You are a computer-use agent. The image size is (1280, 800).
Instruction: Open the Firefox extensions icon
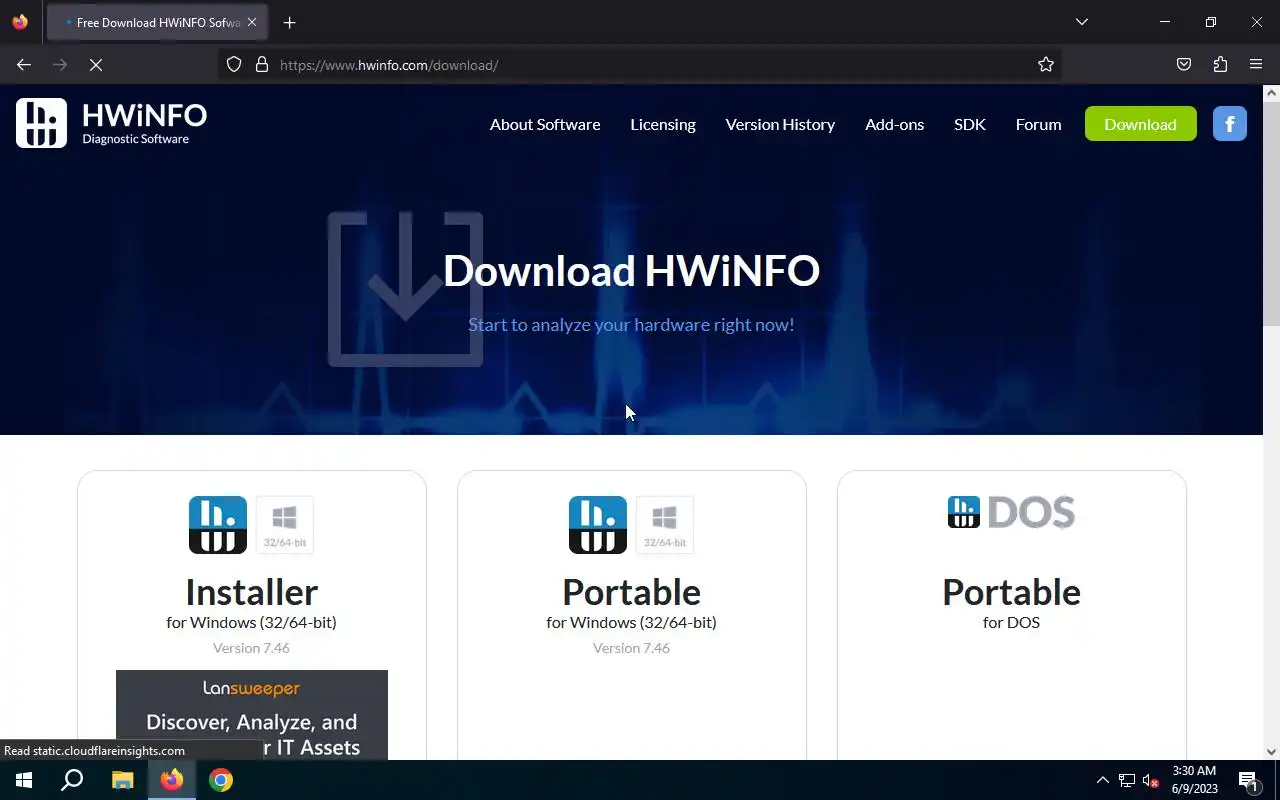(1220, 65)
